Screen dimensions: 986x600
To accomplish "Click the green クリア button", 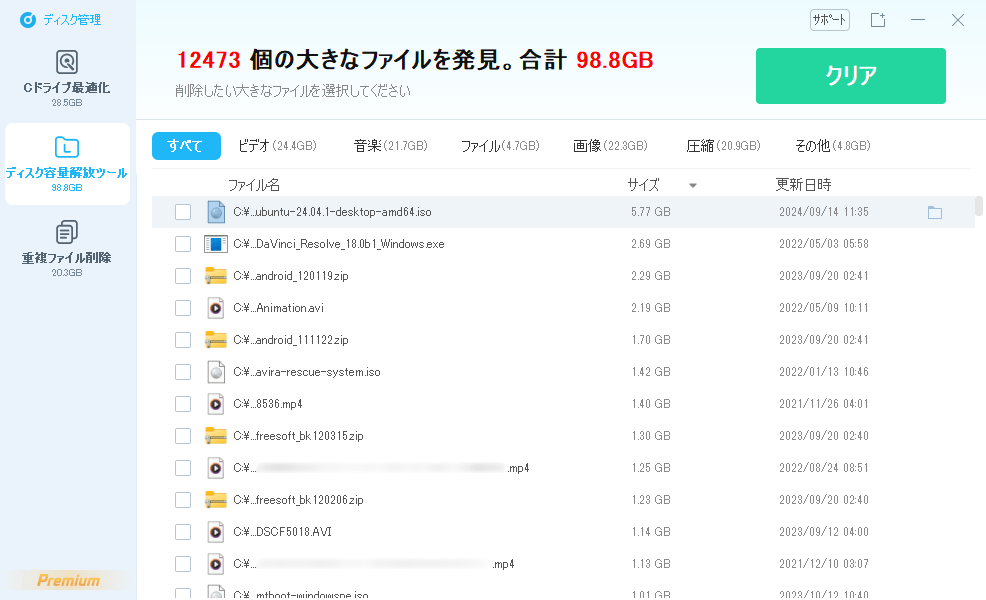I will click(851, 76).
